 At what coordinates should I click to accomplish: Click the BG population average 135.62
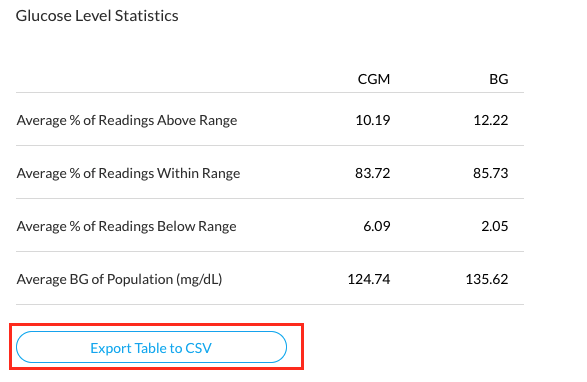(487, 279)
